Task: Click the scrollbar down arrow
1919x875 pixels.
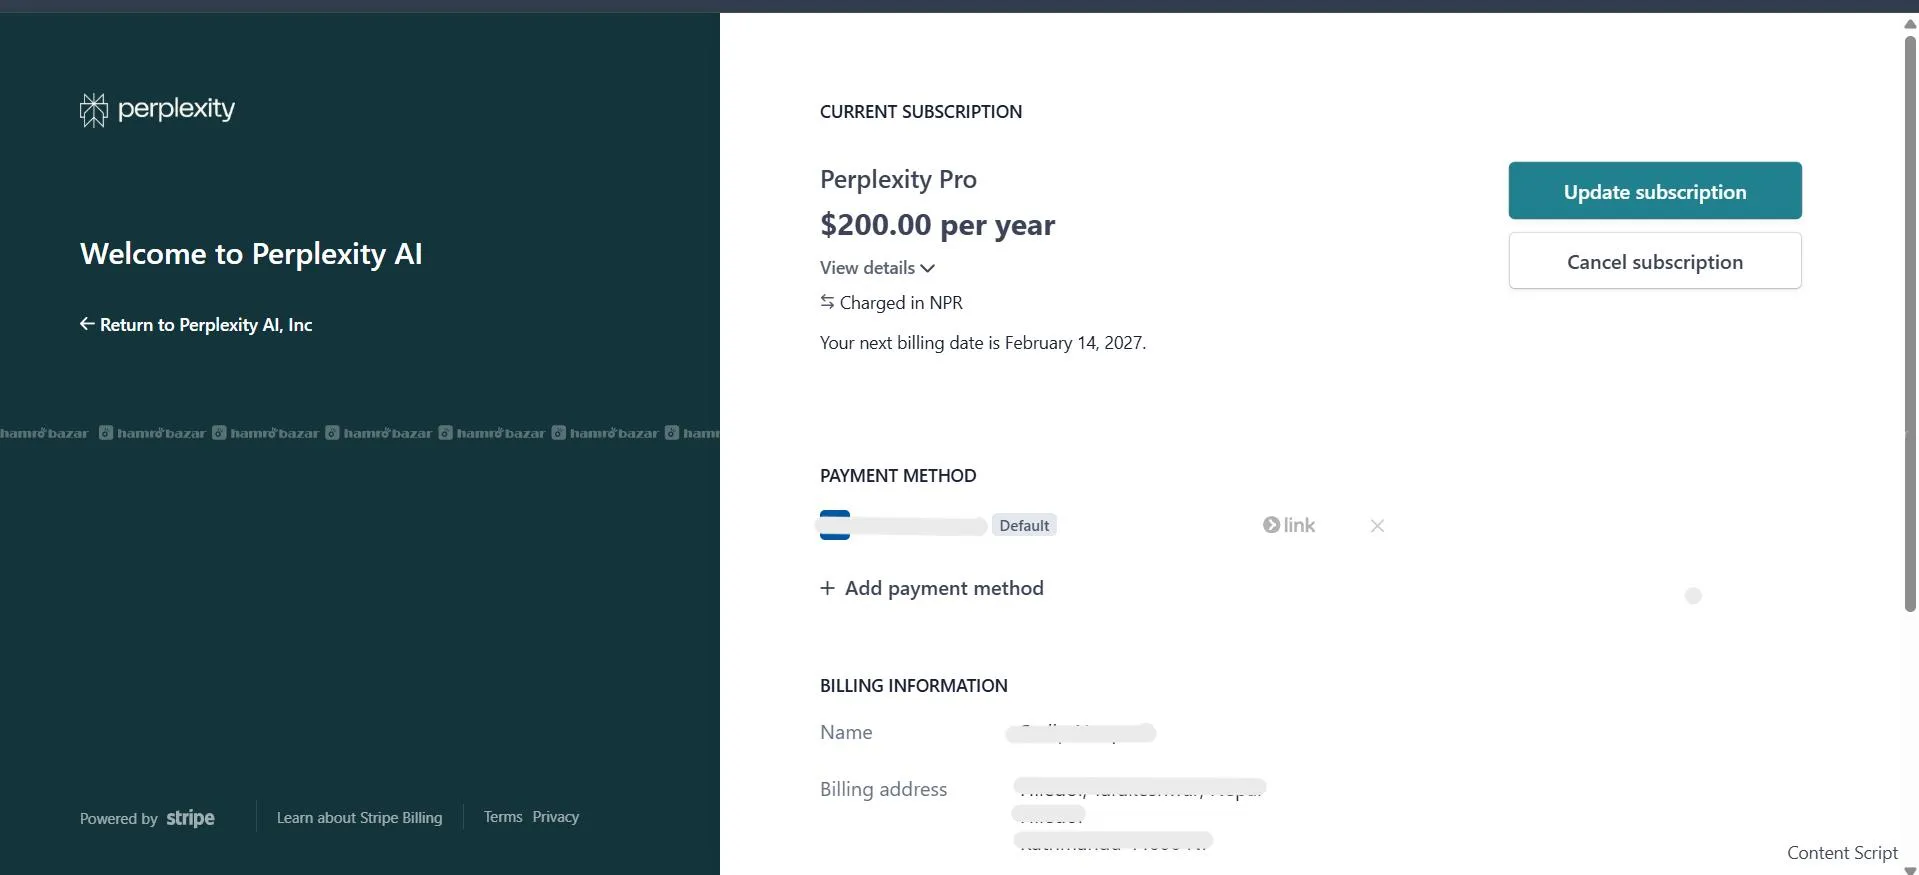Action: click(x=1909, y=869)
